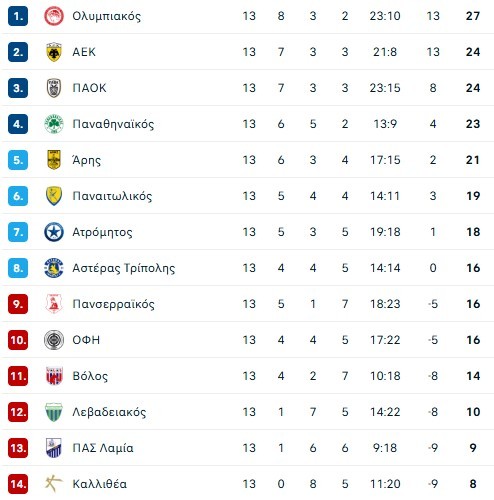494x500 pixels.
Task: Click the Πανσερραϊκός red logo
Action: tap(54, 304)
